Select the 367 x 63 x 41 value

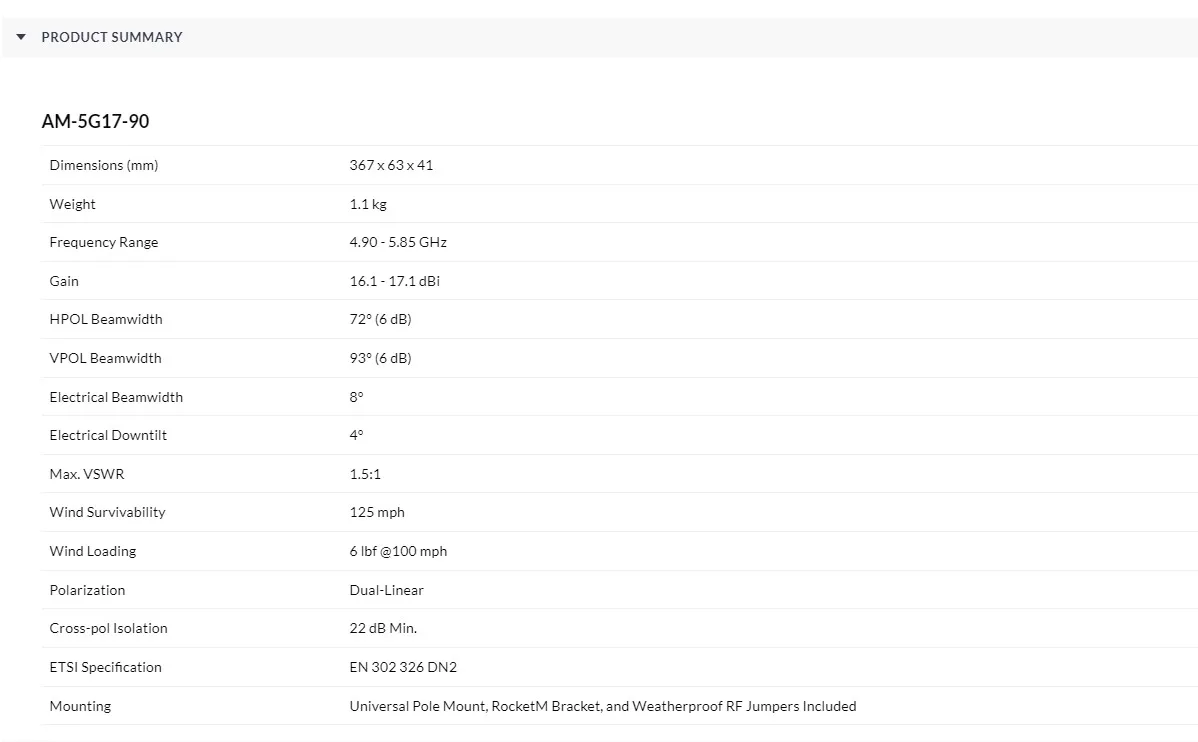click(x=391, y=165)
